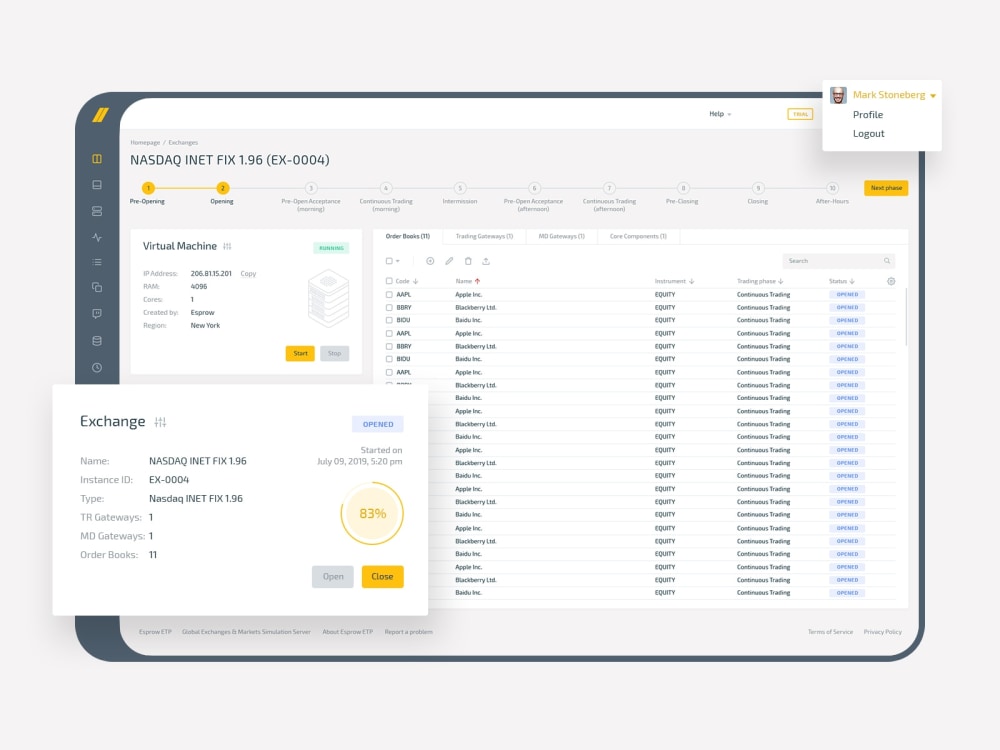Image resolution: width=1000 pixels, height=750 pixels.
Task: Open the chat message icon in sidebar
Action: (97, 314)
